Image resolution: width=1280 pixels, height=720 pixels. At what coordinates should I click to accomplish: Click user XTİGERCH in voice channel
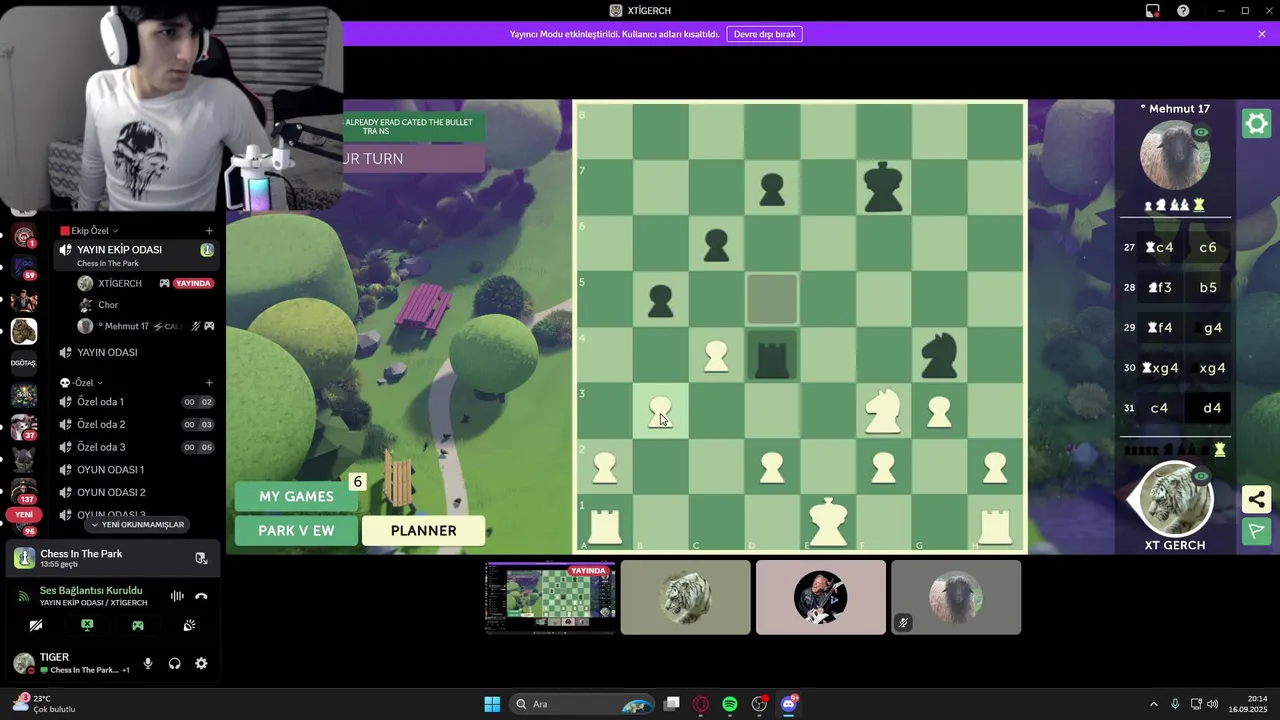(x=119, y=283)
